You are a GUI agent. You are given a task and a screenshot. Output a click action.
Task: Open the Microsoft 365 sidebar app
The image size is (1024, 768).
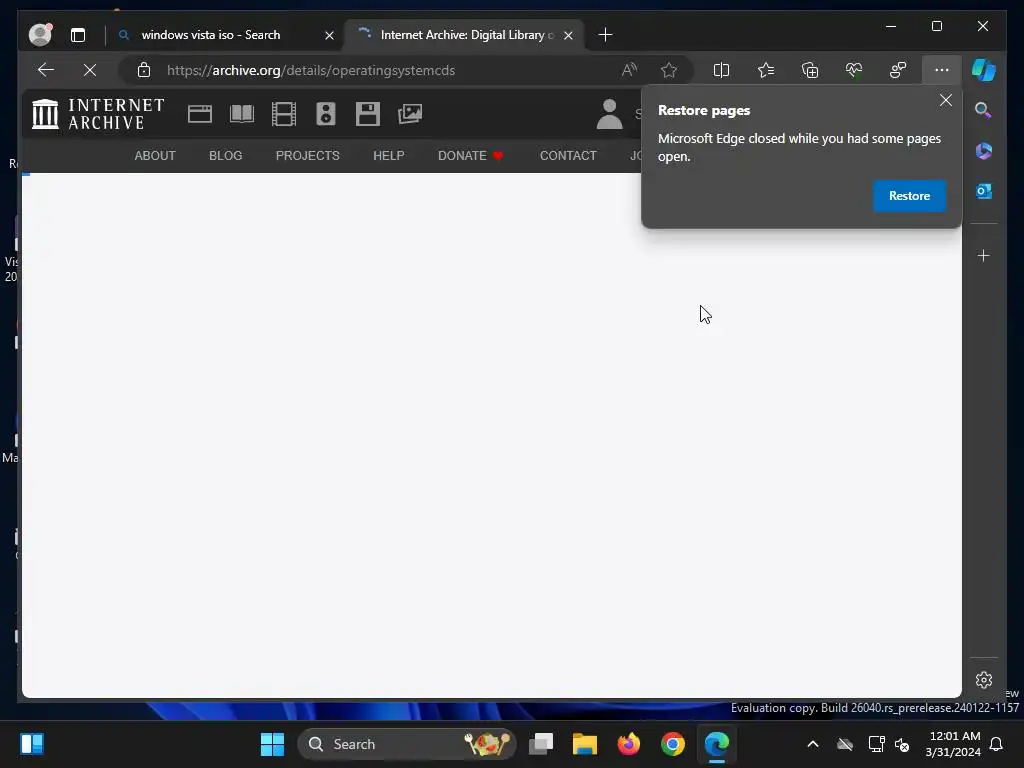point(984,151)
